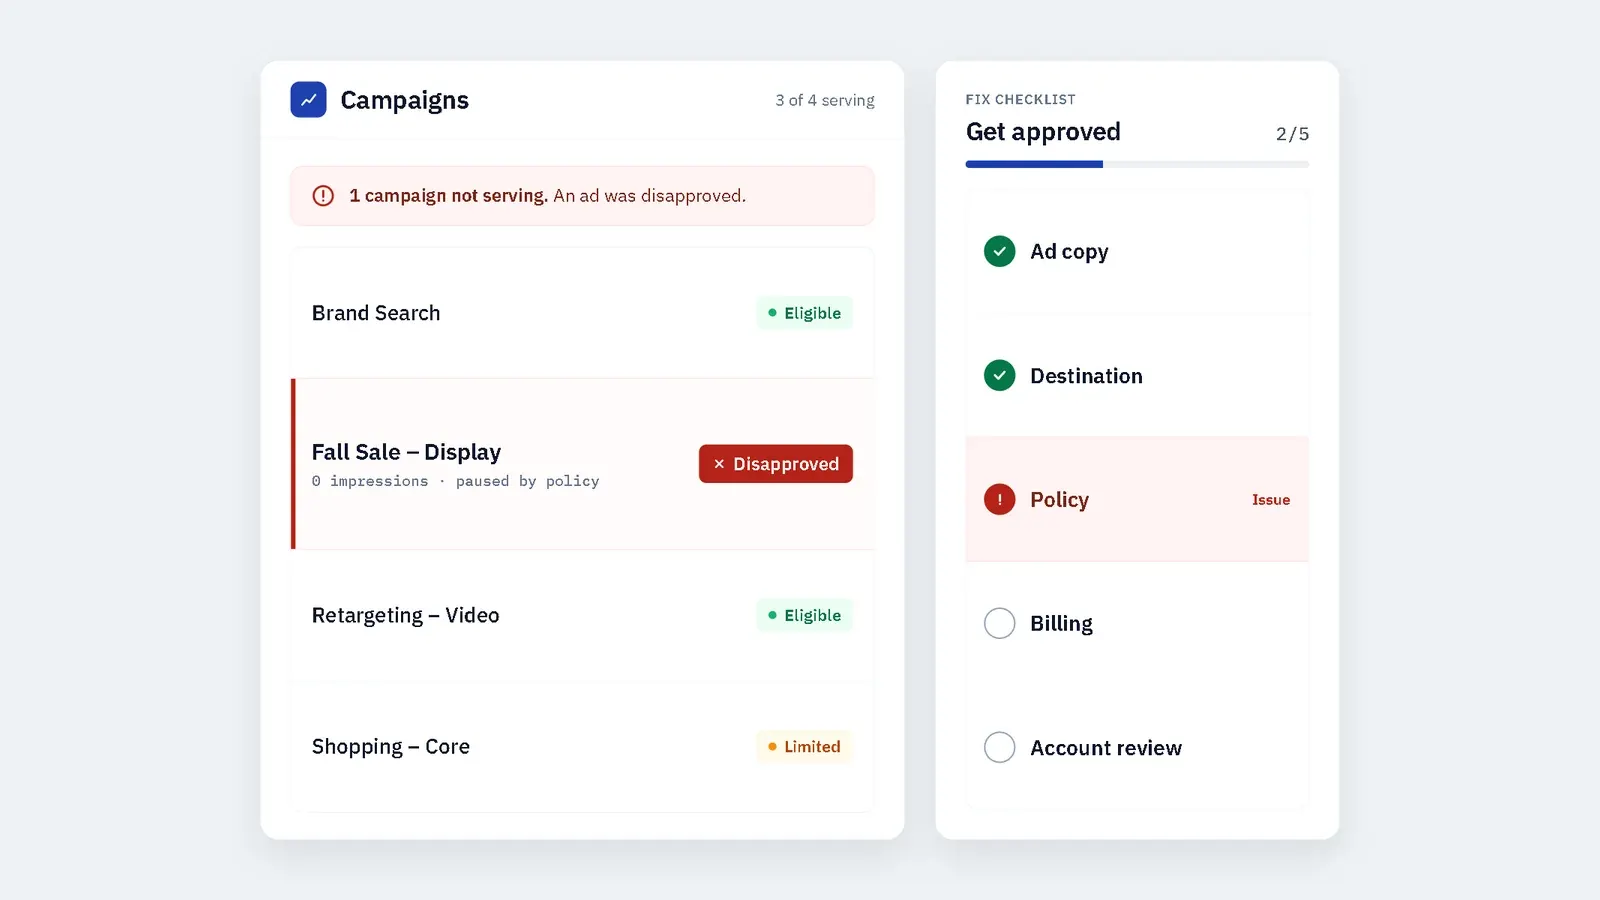Image resolution: width=1600 pixels, height=900 pixels.
Task: Click the Get approved progress bar
Action: pyautogui.click(x=1137, y=164)
